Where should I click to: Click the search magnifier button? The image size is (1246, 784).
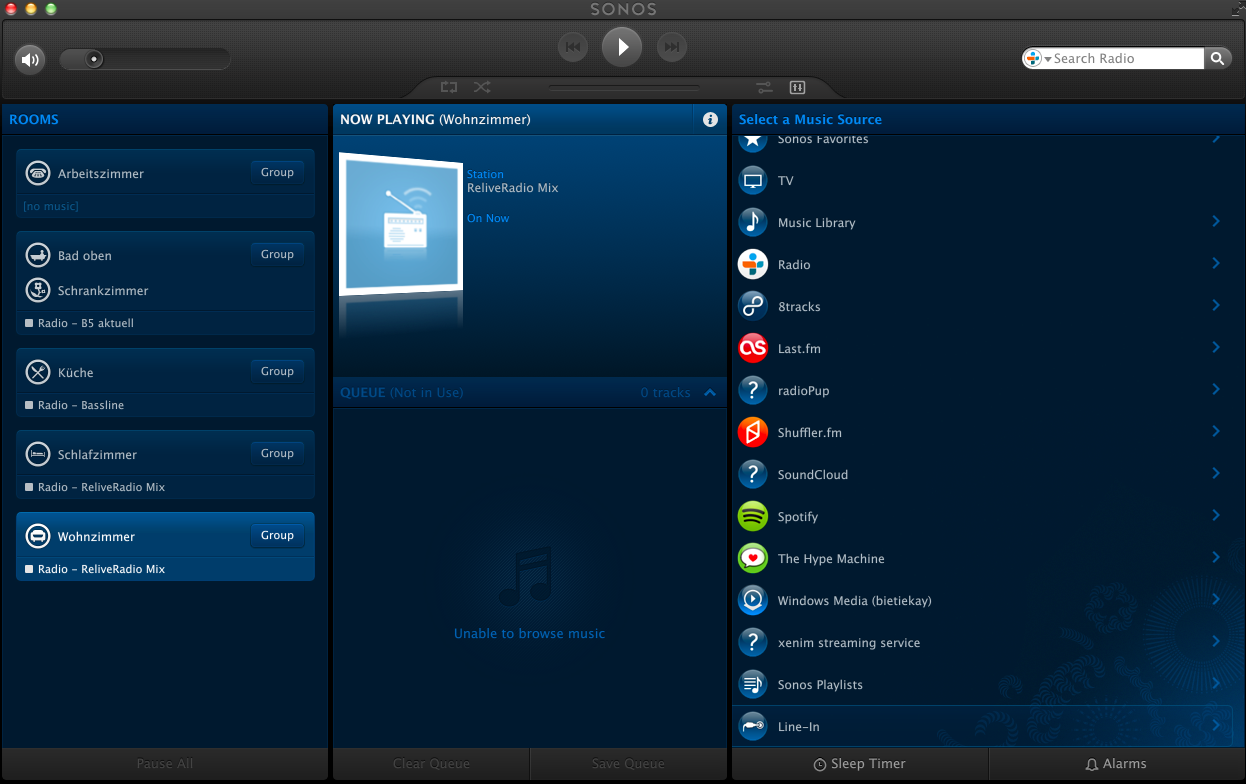[1217, 59]
